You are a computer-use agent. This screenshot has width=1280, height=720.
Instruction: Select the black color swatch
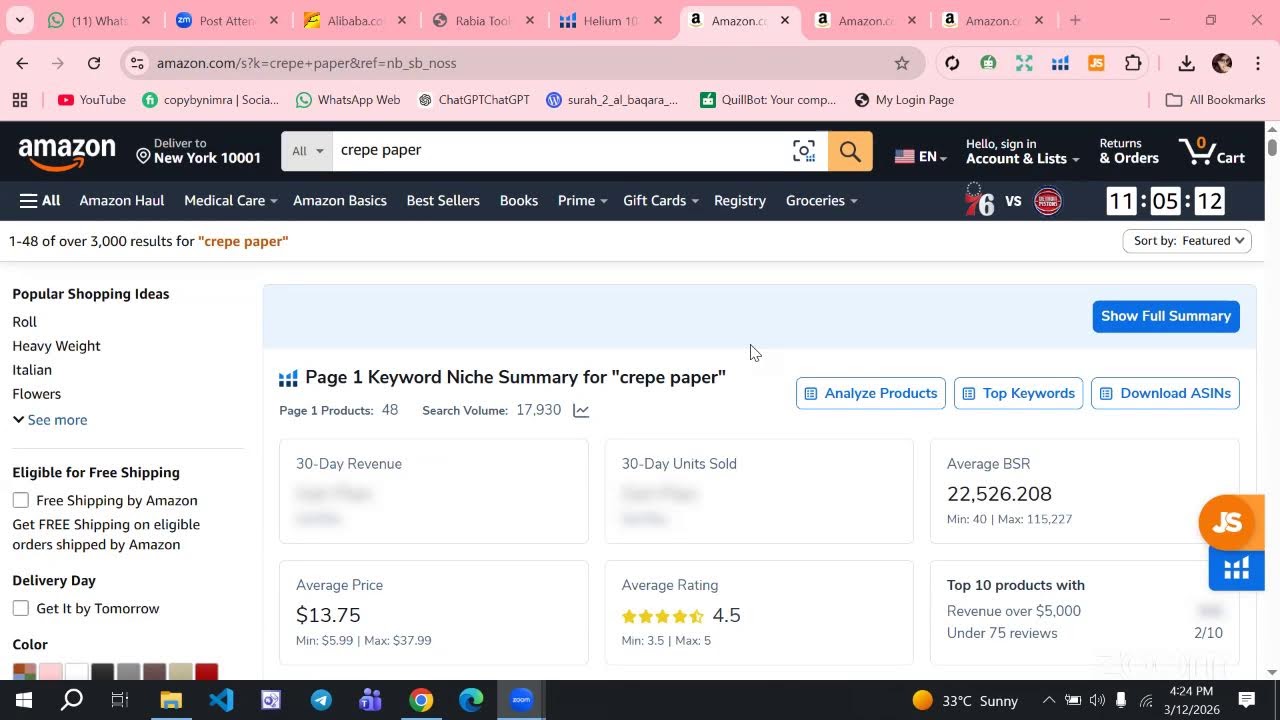pyautogui.click(x=102, y=672)
